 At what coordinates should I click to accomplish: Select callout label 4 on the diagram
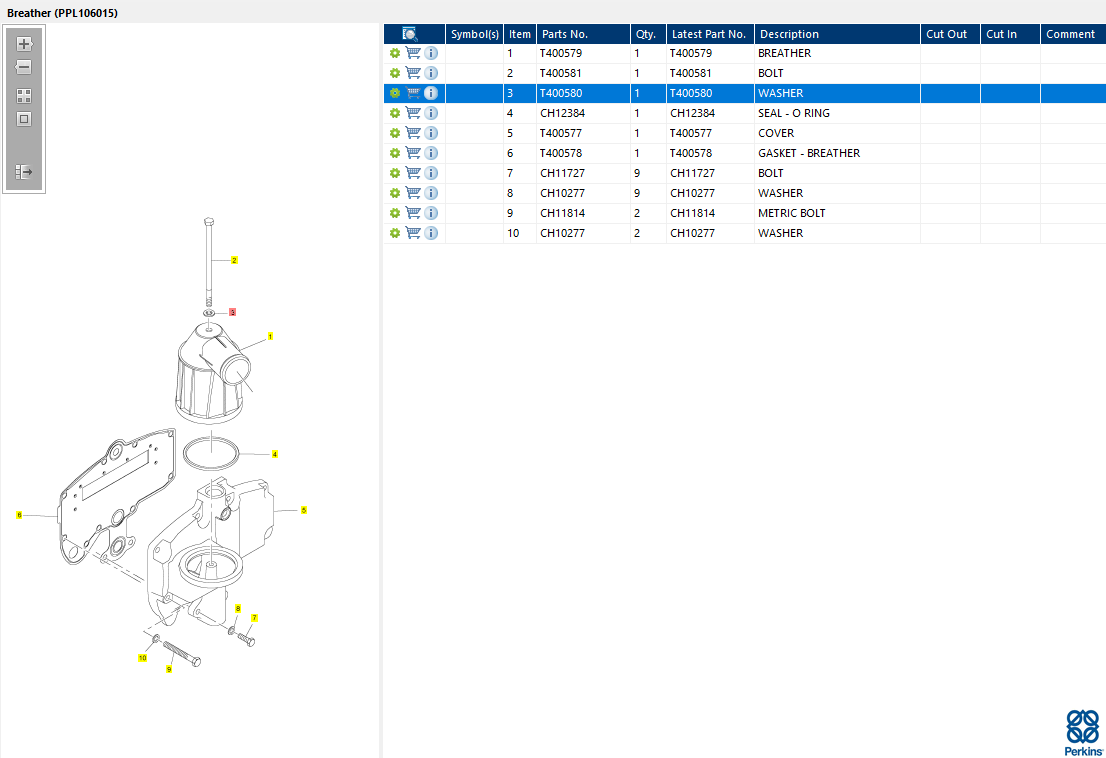(275, 454)
